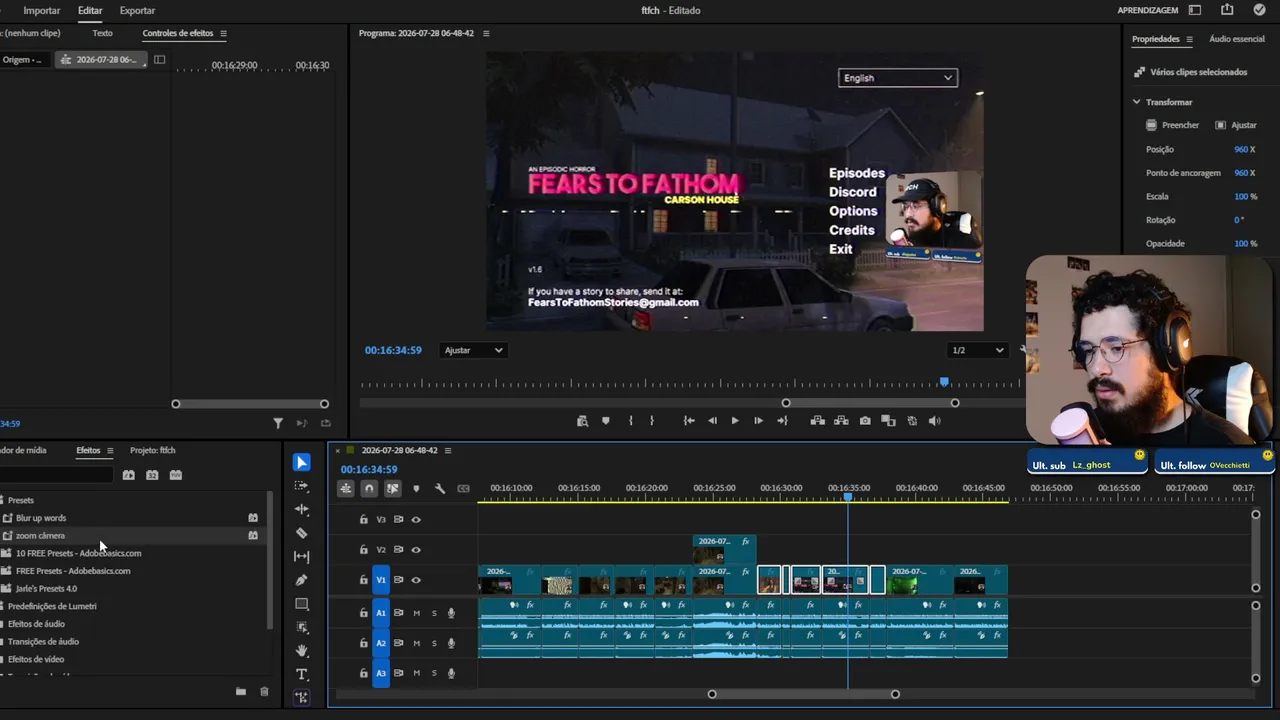This screenshot has width=1280, height=720.
Task: Step forward one frame
Action: click(x=758, y=421)
